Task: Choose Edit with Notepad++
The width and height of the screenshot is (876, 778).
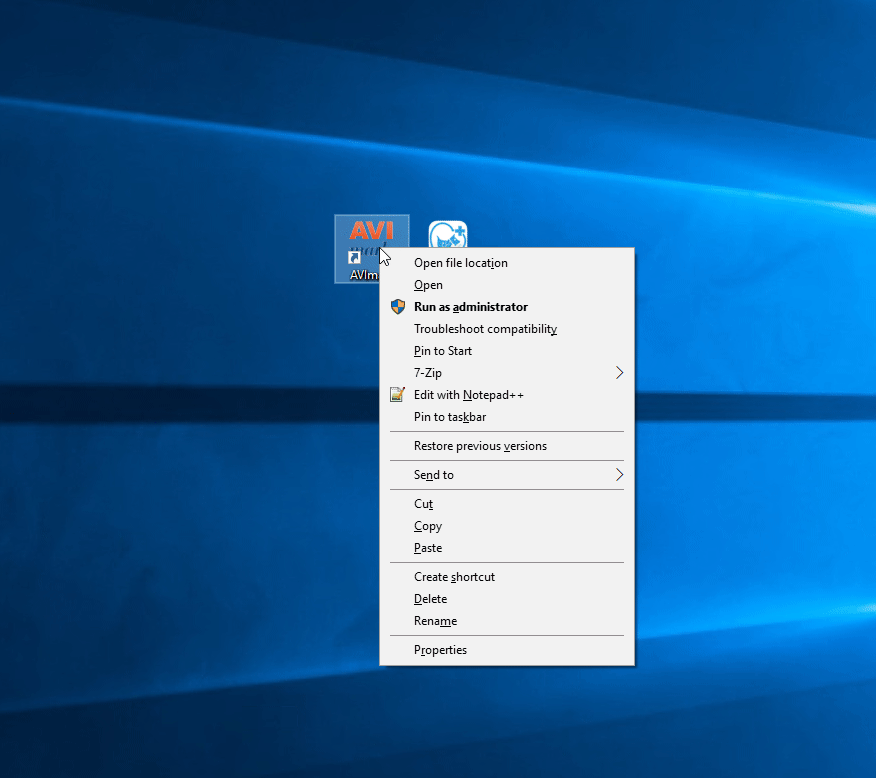Action: [x=507, y=395]
